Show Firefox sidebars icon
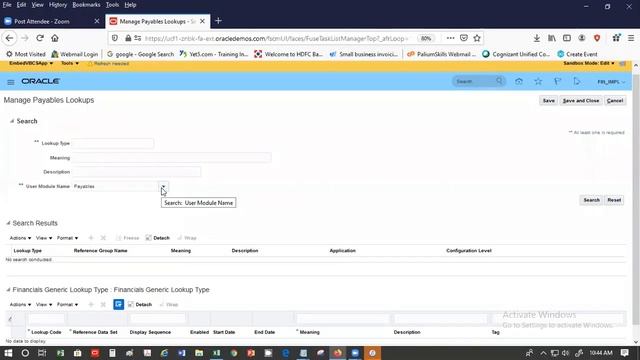Viewport: 640px width, 360px height. coord(567,38)
